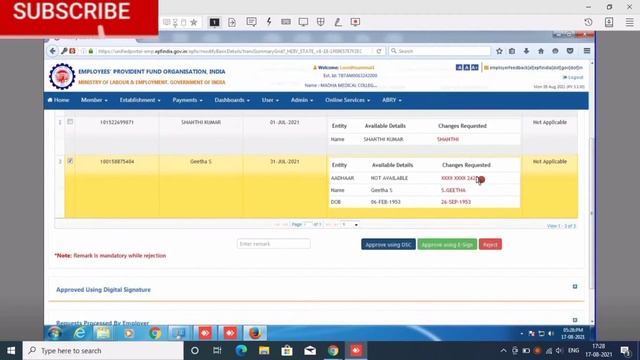Select the 01-JUL-2021 date cell
The image size is (640, 360).
pyautogui.click(x=284, y=122)
